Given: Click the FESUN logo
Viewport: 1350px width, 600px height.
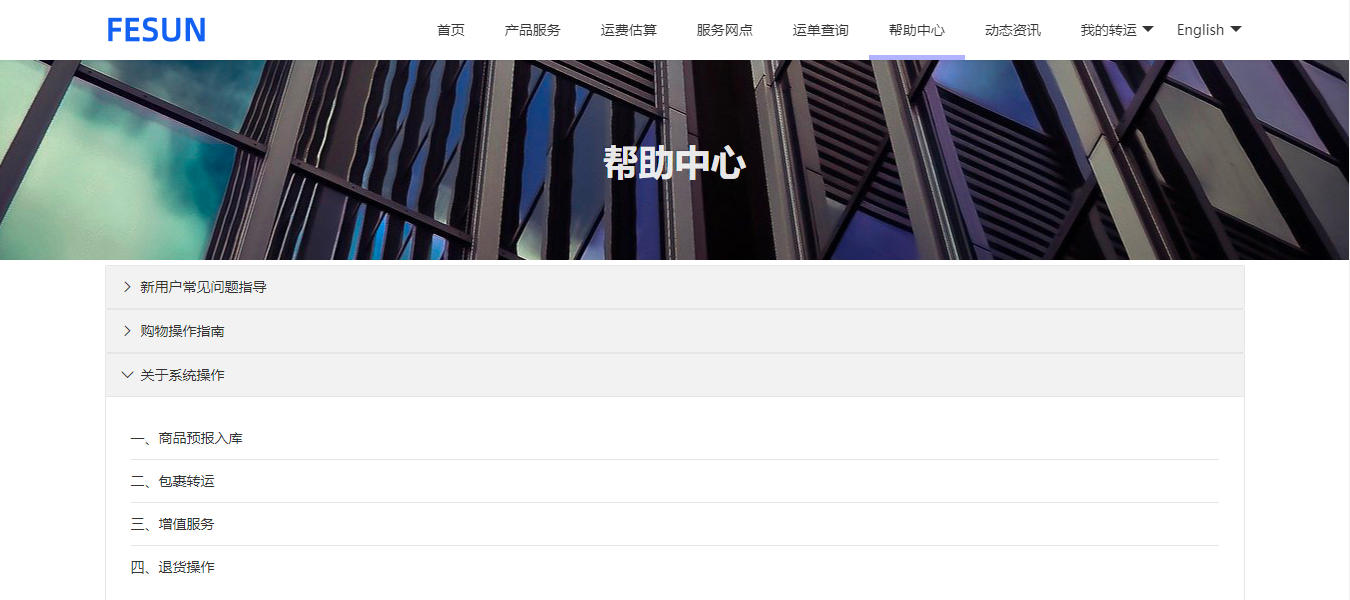Looking at the screenshot, I should tap(156, 30).
